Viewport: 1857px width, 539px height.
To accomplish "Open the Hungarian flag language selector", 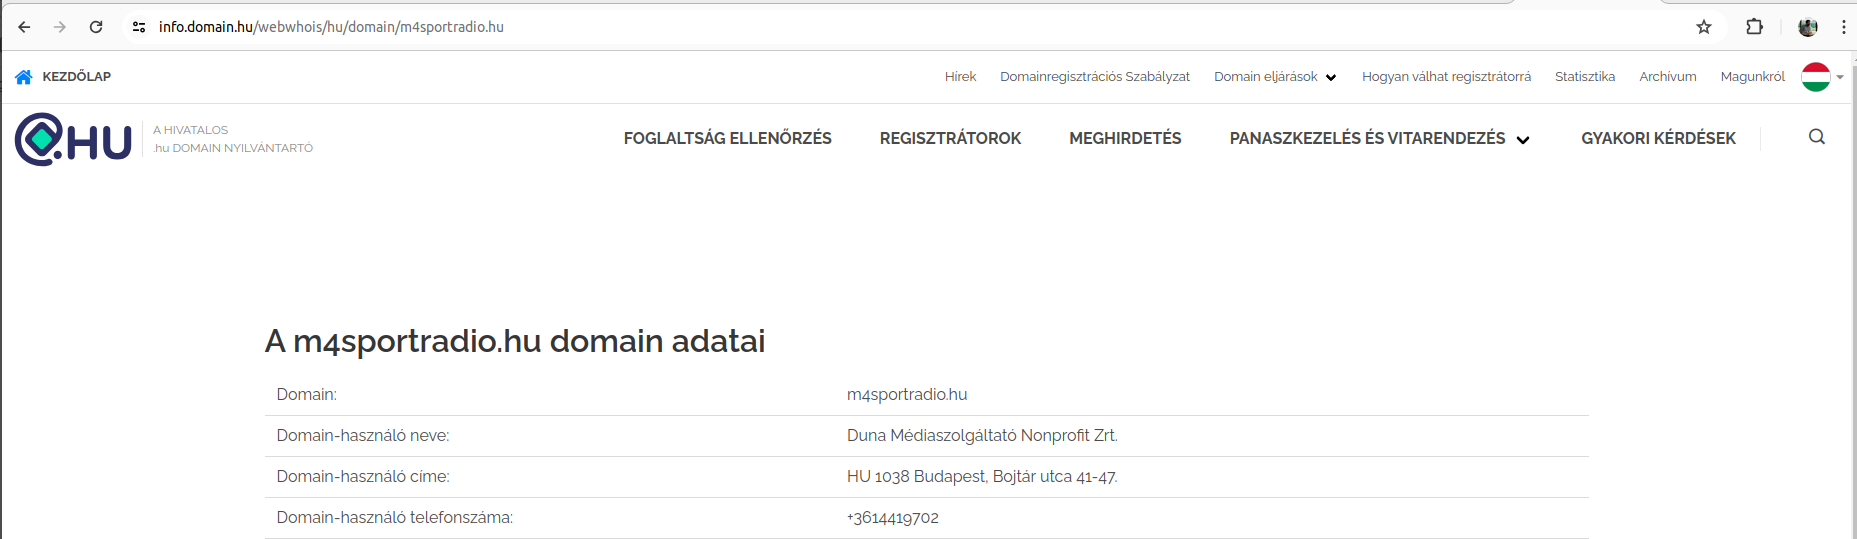I will tap(1821, 77).
